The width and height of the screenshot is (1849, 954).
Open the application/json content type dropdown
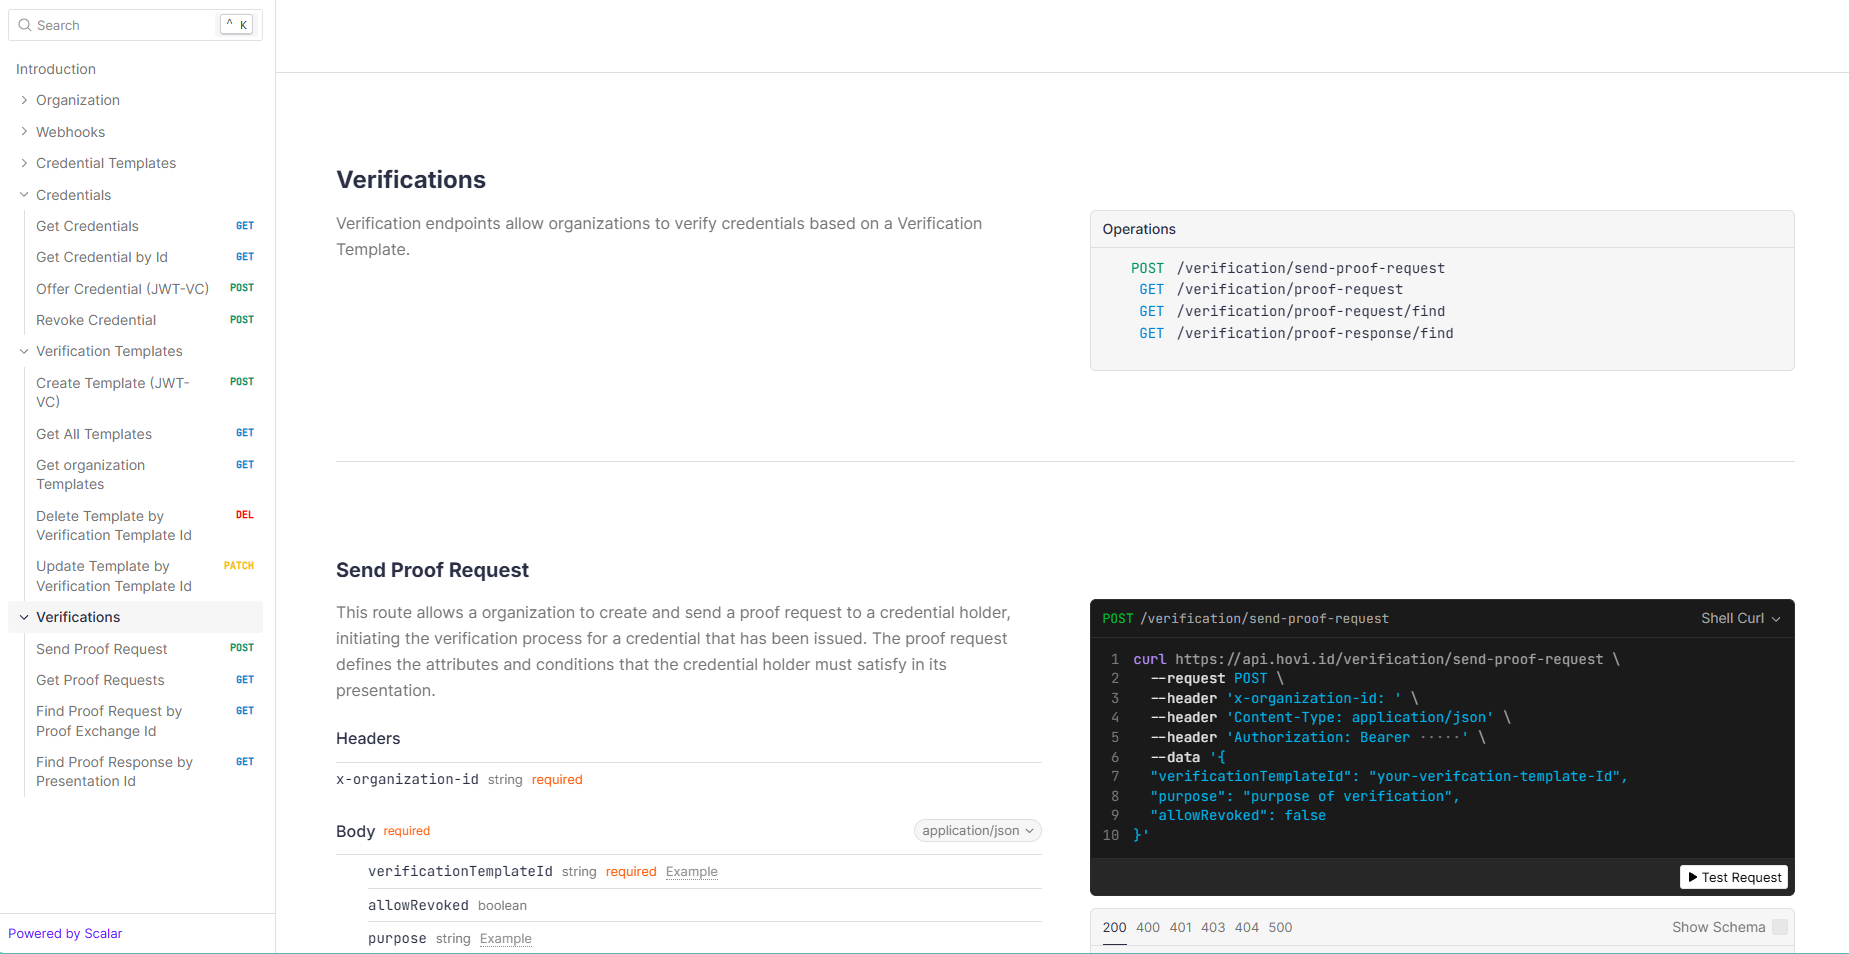pos(977,831)
